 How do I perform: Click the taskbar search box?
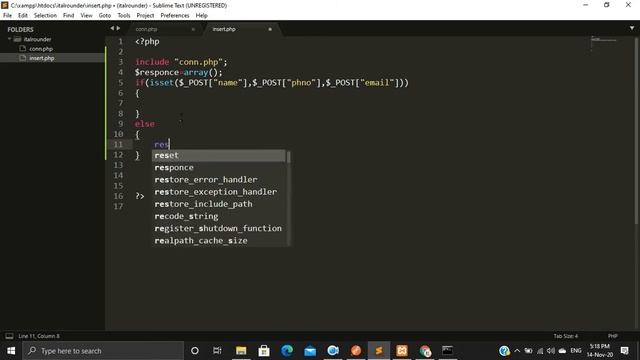point(103,351)
